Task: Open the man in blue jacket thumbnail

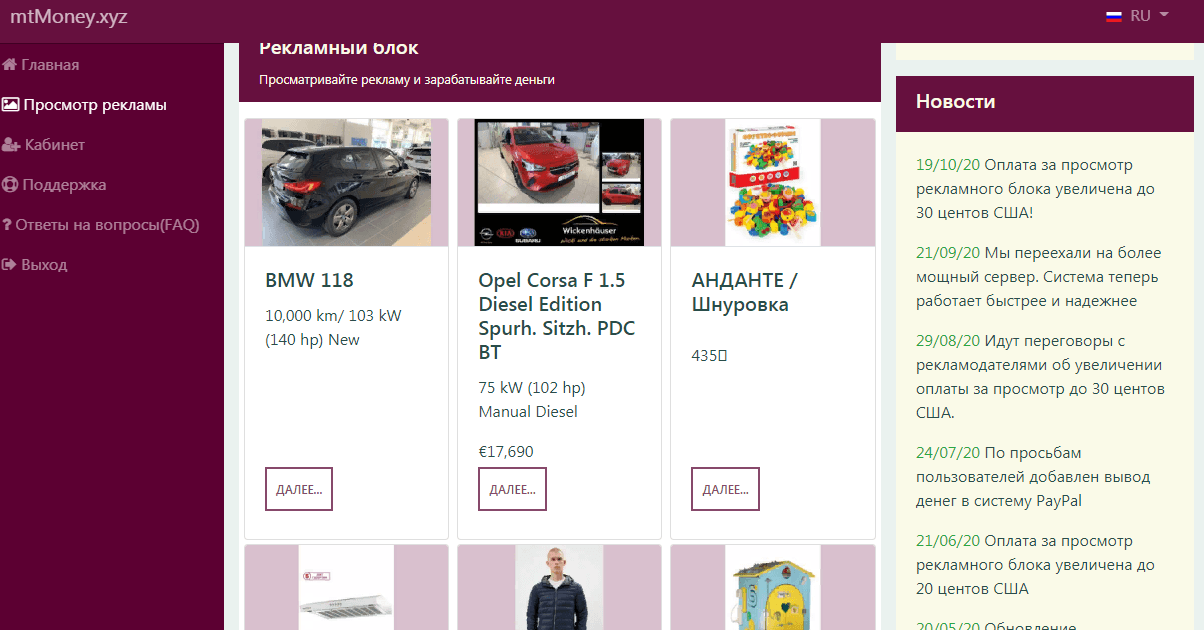Action: 560,588
